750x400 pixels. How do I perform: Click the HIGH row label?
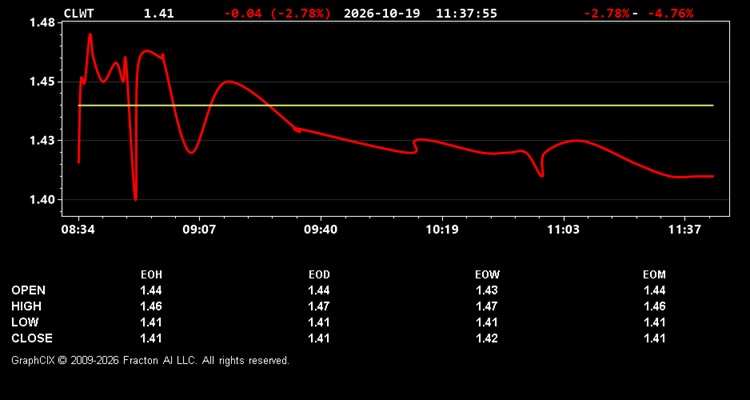[26, 306]
